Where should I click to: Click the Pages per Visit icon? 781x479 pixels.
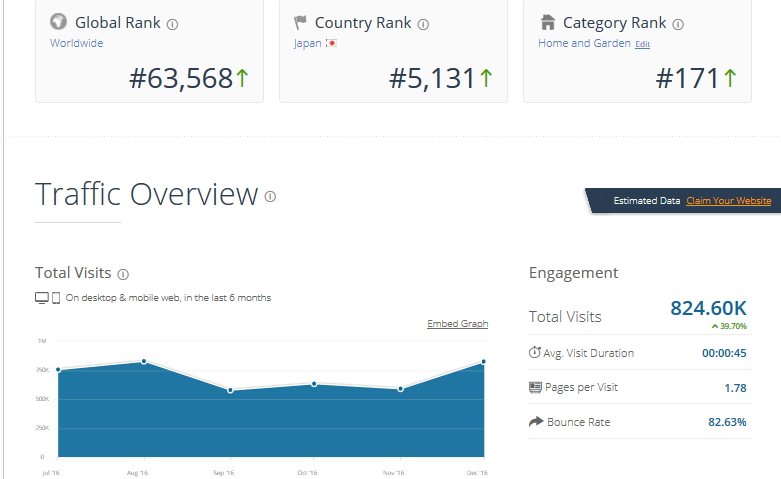pyautogui.click(x=535, y=387)
